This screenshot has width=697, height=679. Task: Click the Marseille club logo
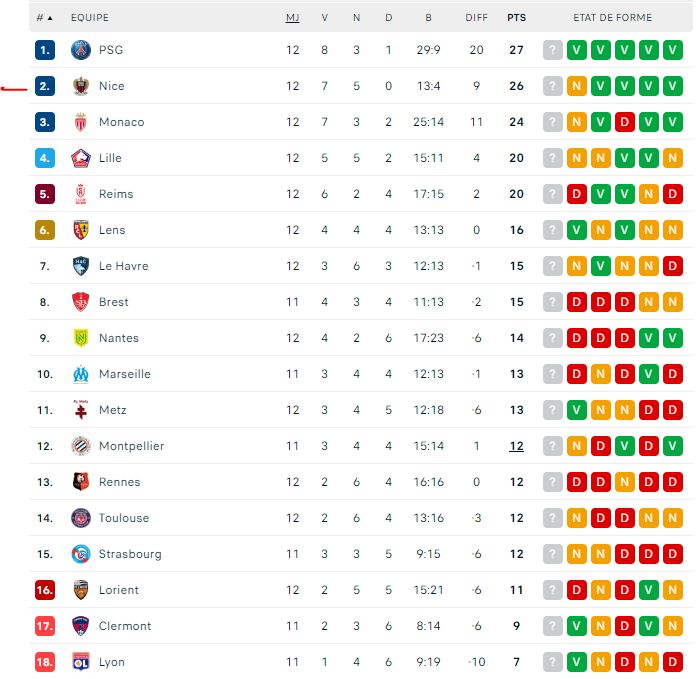click(81, 374)
